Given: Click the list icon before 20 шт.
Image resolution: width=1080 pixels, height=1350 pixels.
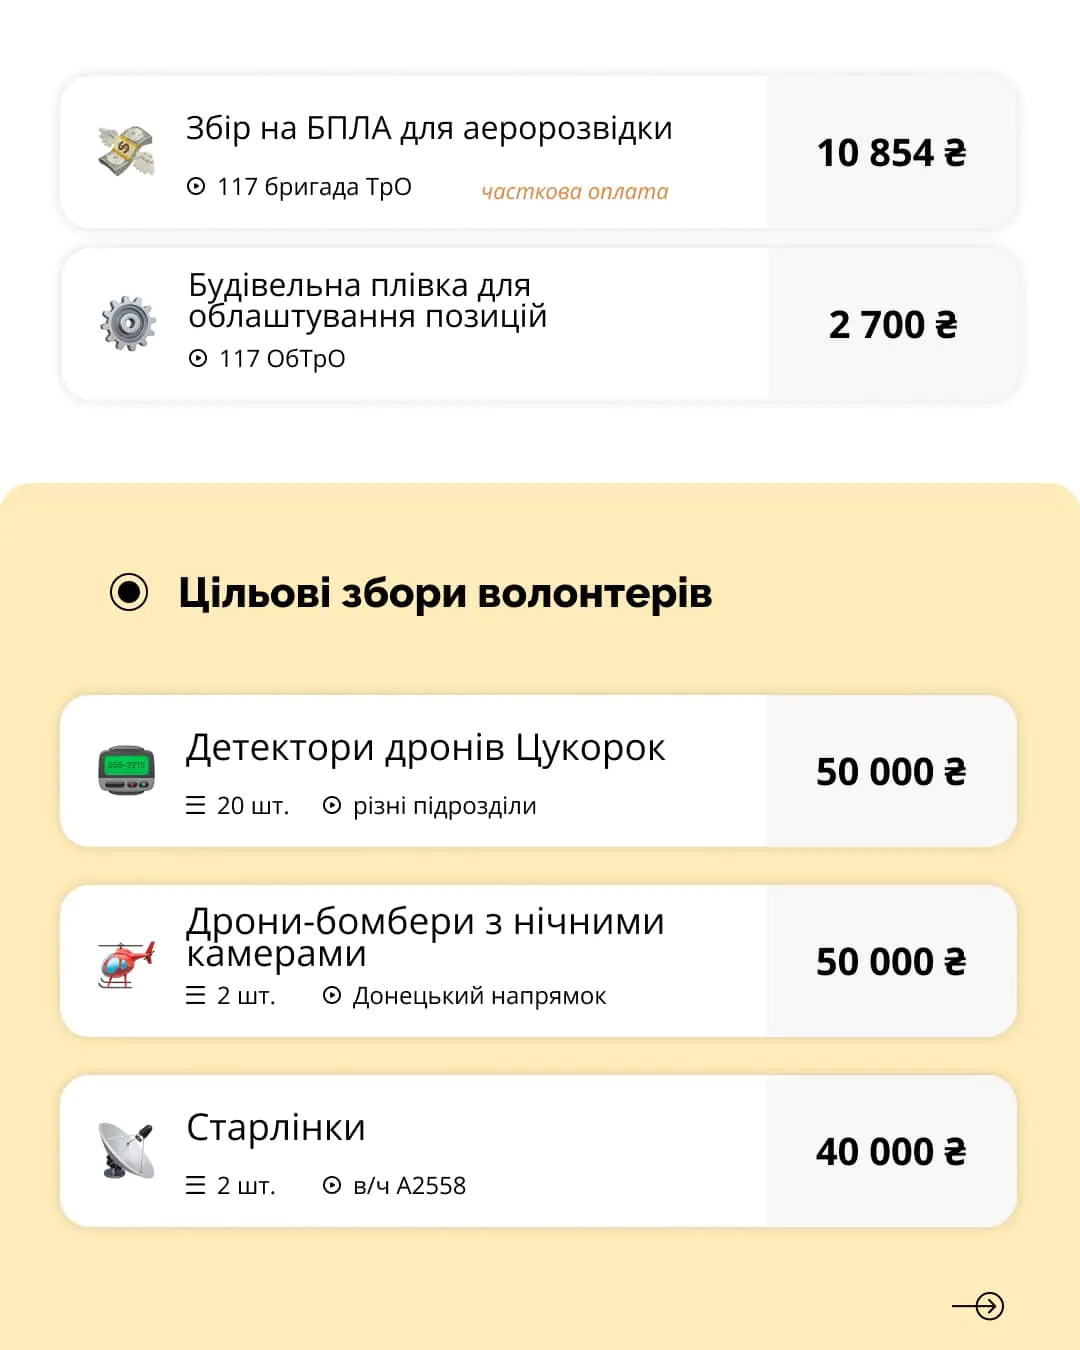Looking at the screenshot, I should tap(195, 806).
